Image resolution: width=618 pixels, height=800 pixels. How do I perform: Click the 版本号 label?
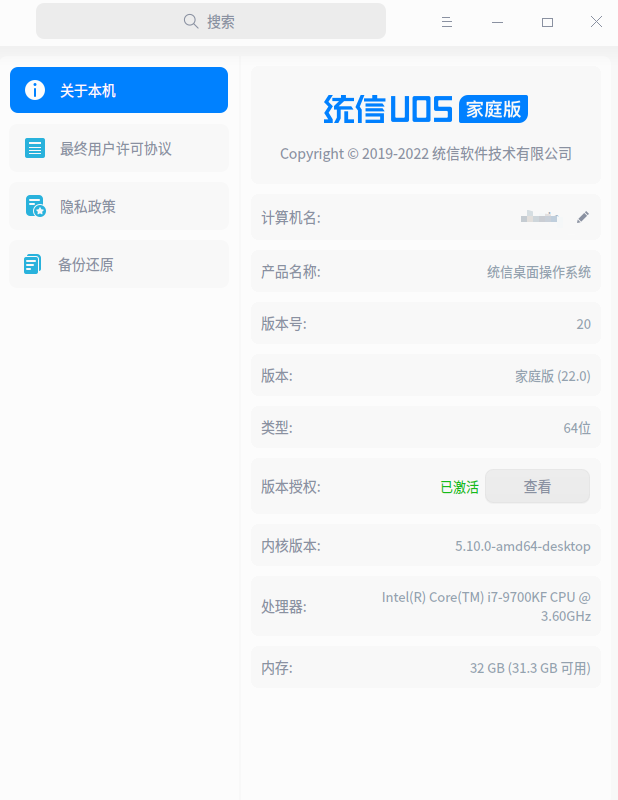(284, 324)
